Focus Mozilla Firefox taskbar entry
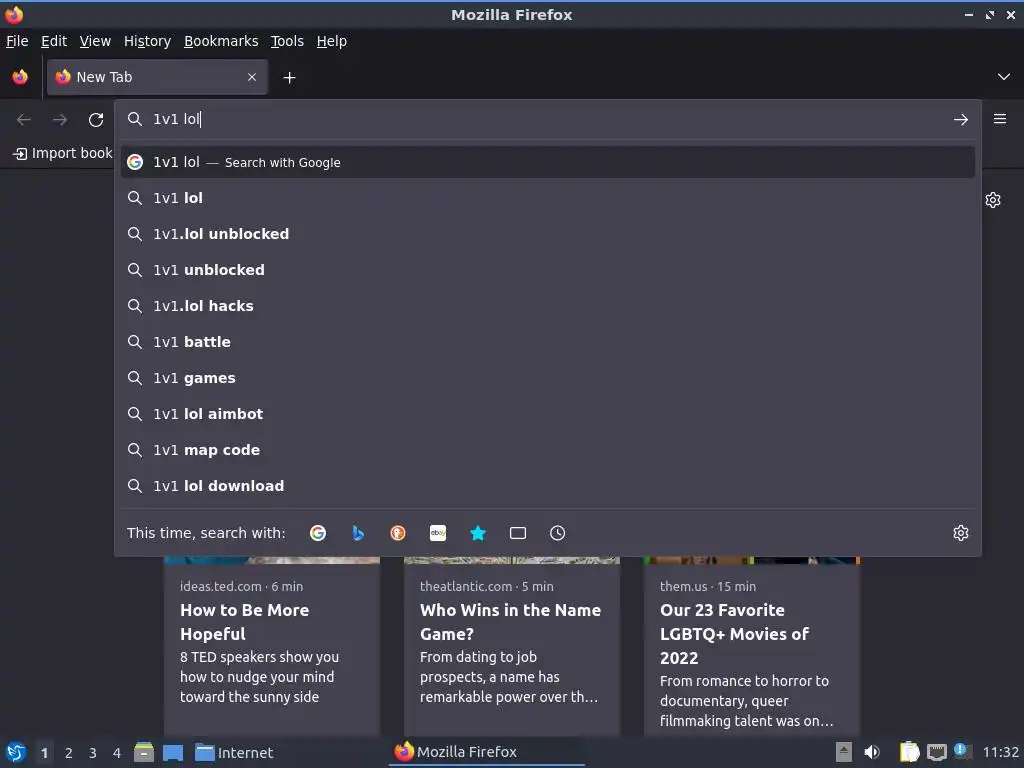The height and width of the screenshot is (768, 1024). point(487,752)
